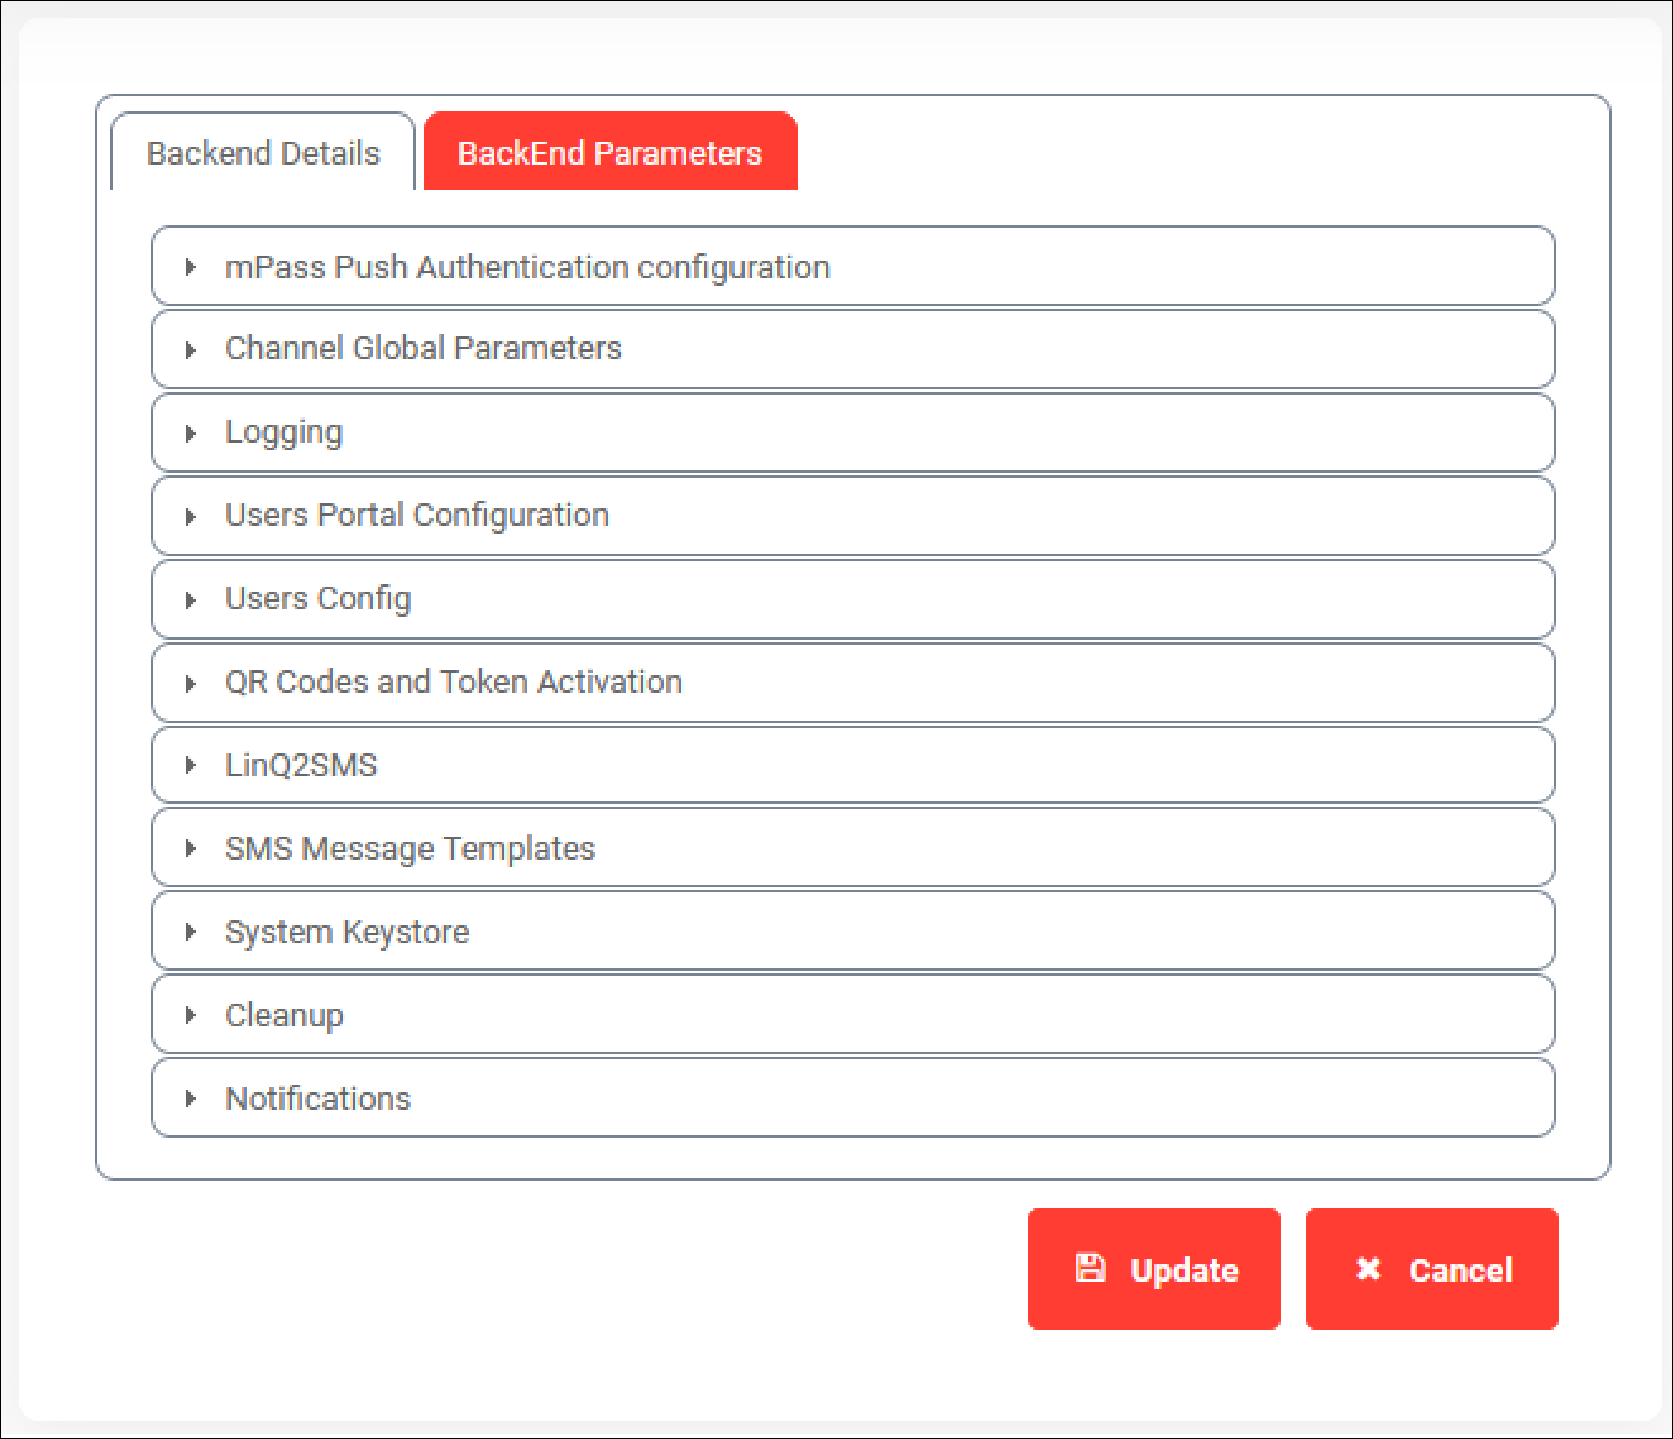The height and width of the screenshot is (1439, 1673).
Task: Expand SMS Message Templates triangle
Action: point(190,849)
